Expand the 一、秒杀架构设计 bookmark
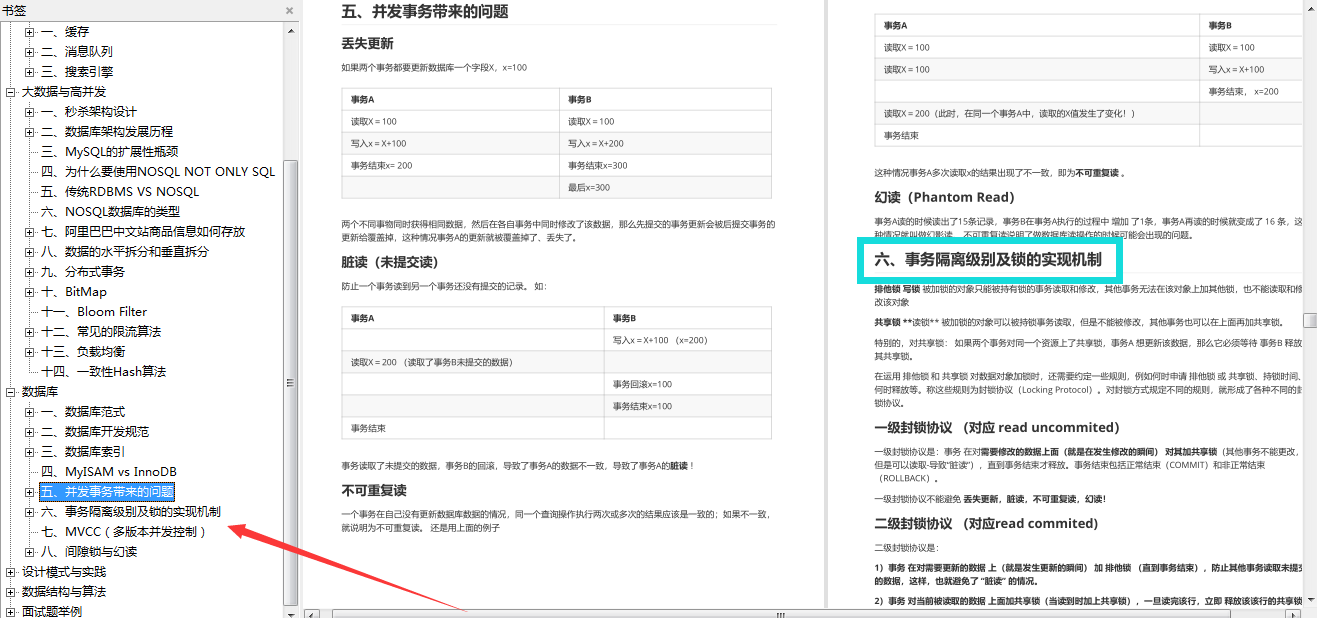Screen dimensions: 1317x618 (x=30, y=112)
